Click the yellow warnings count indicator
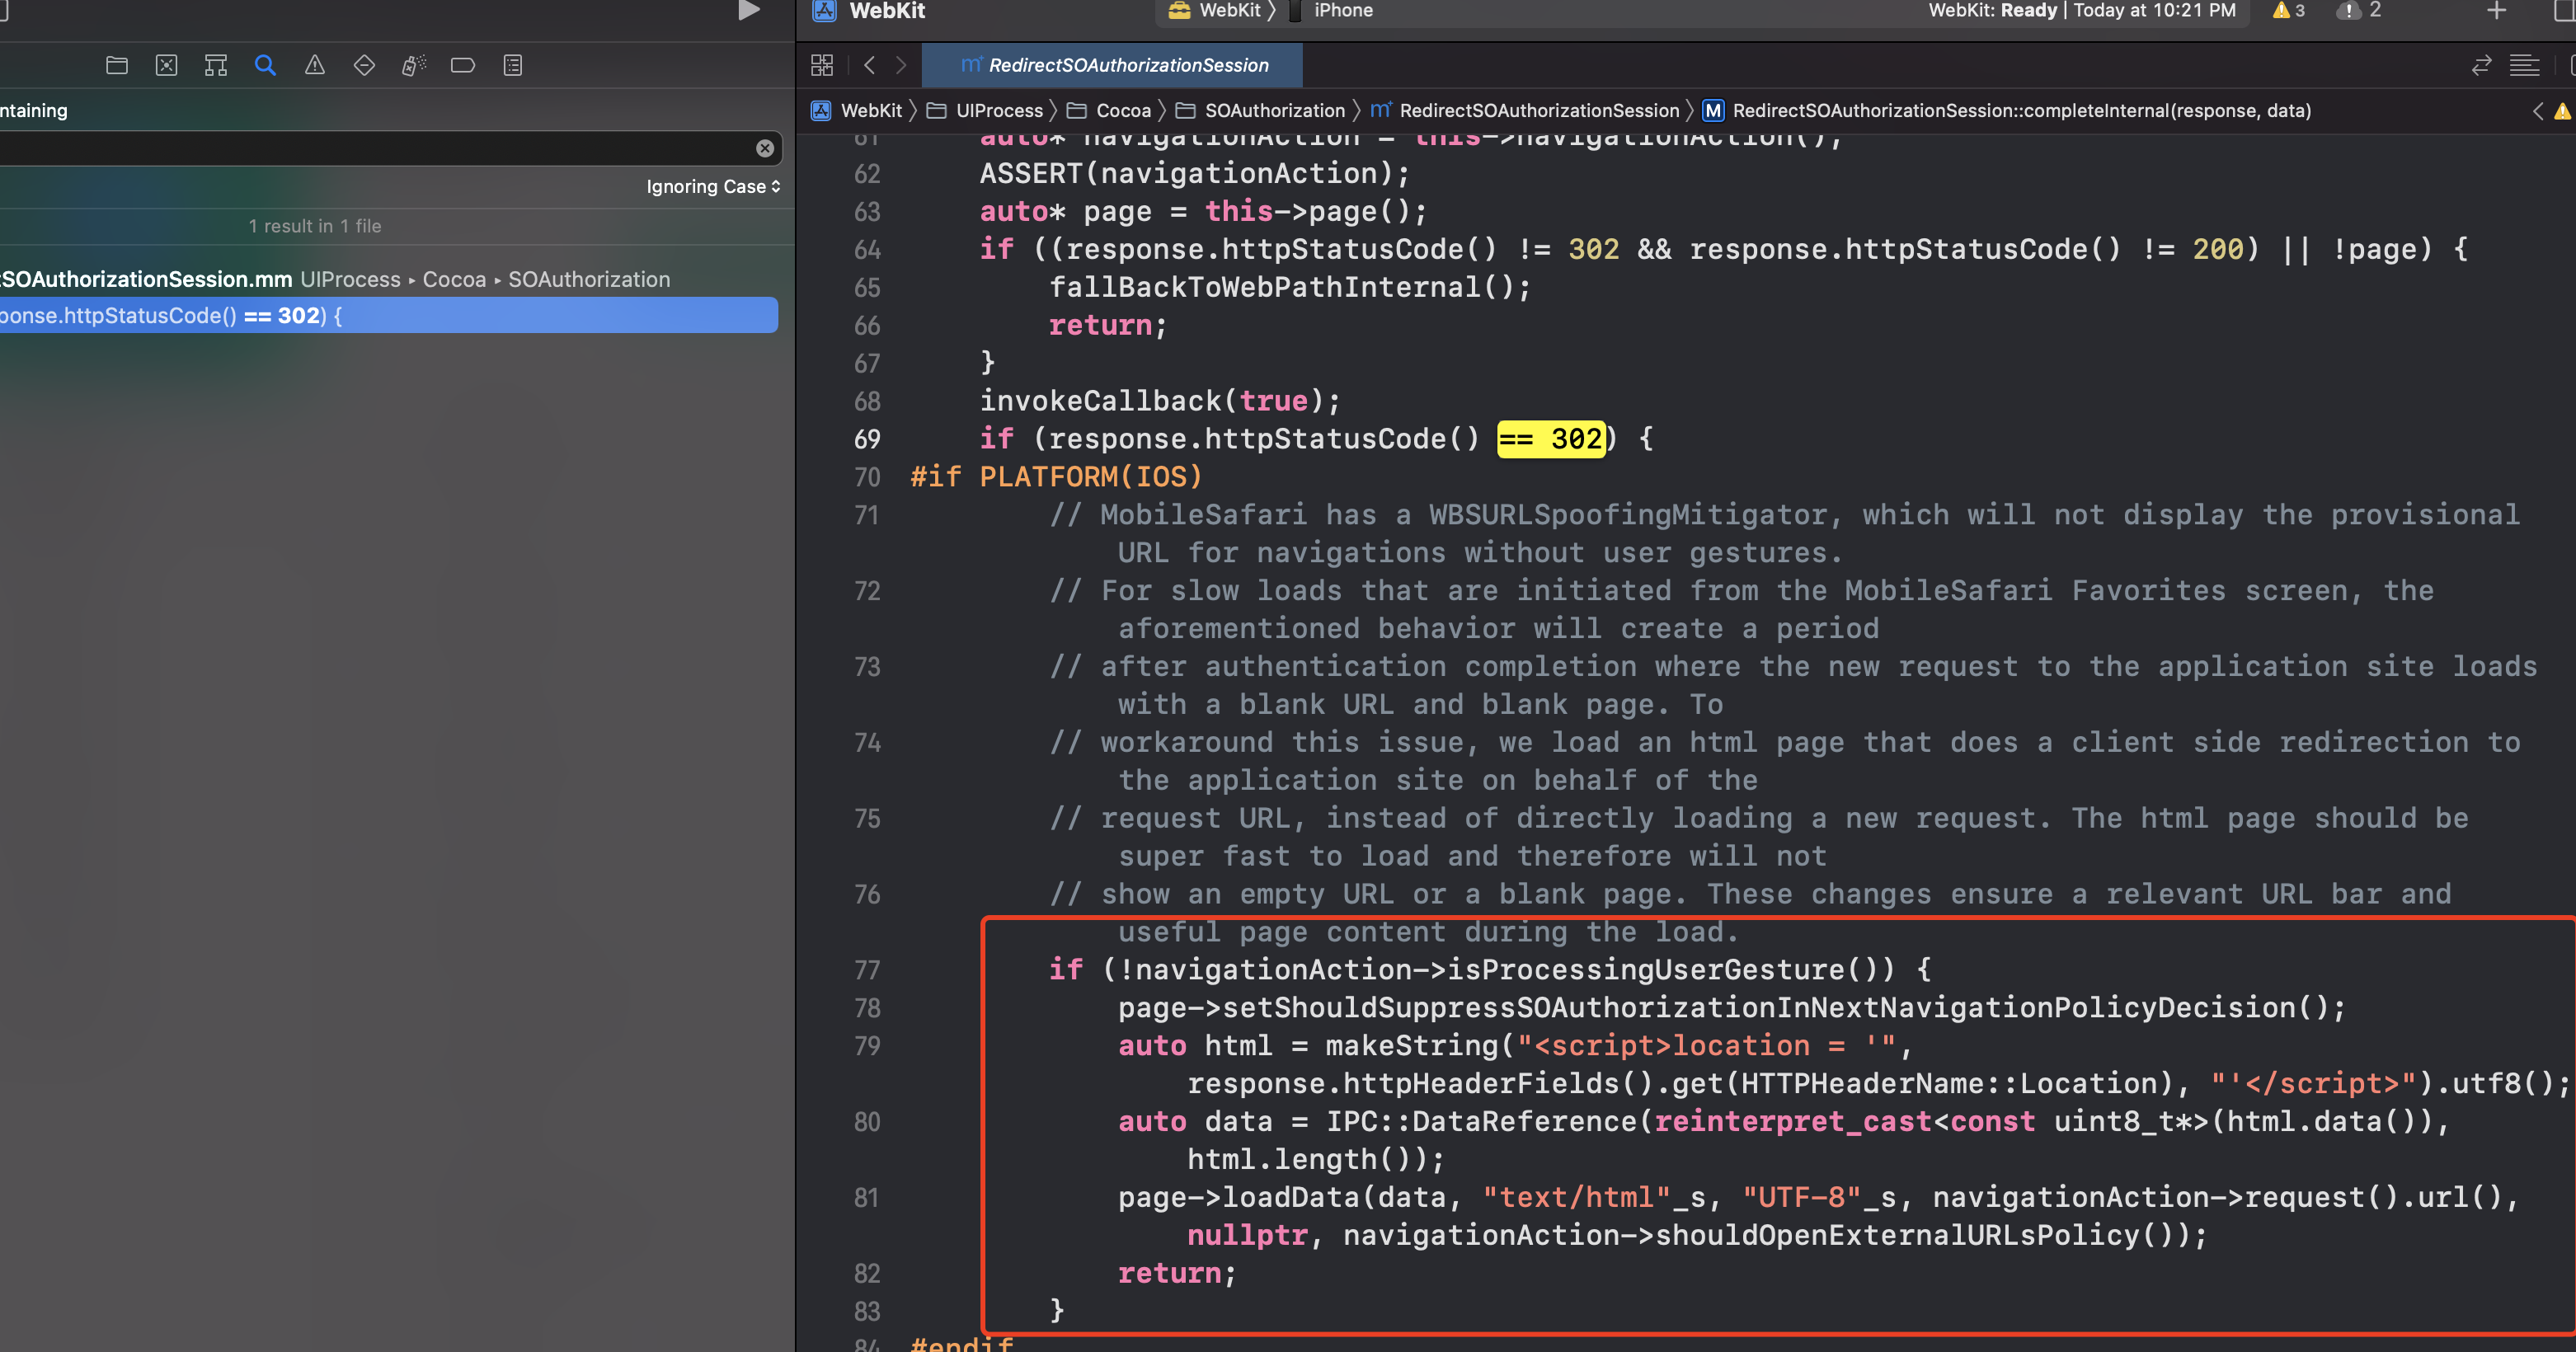The image size is (2576, 1352). tap(2289, 11)
